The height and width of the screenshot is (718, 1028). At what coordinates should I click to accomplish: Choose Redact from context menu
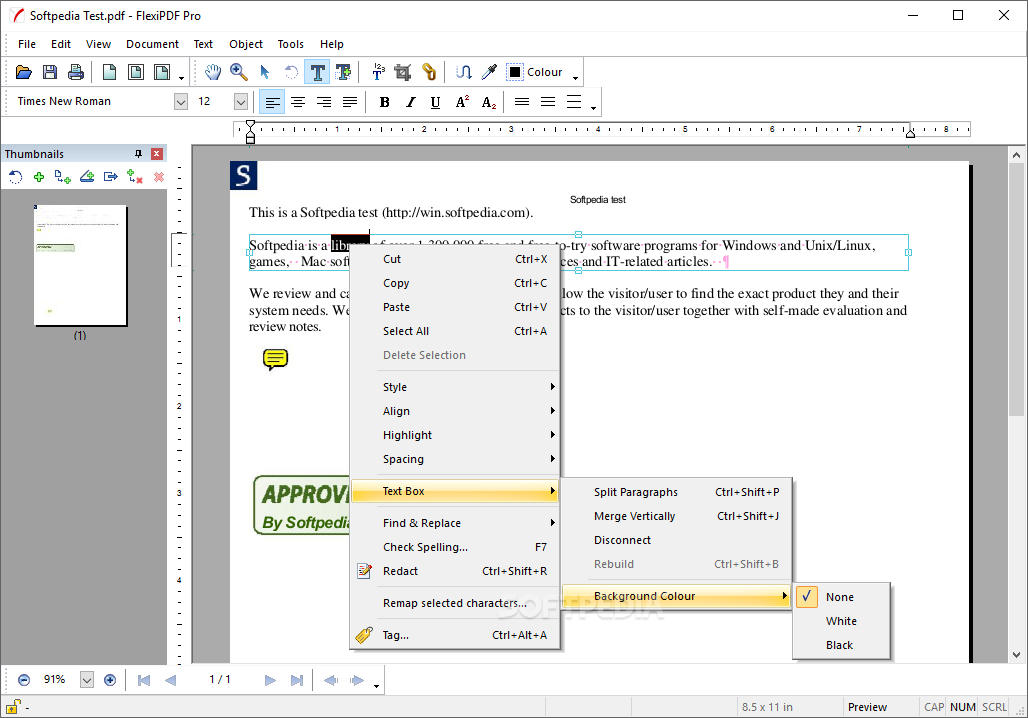tap(455, 571)
